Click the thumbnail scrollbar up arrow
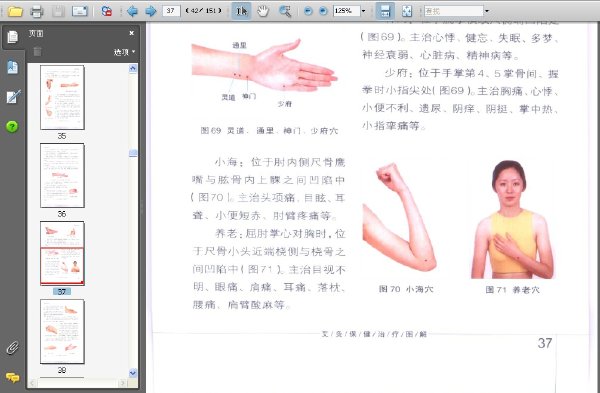This screenshot has width=600, height=393. click(133, 68)
